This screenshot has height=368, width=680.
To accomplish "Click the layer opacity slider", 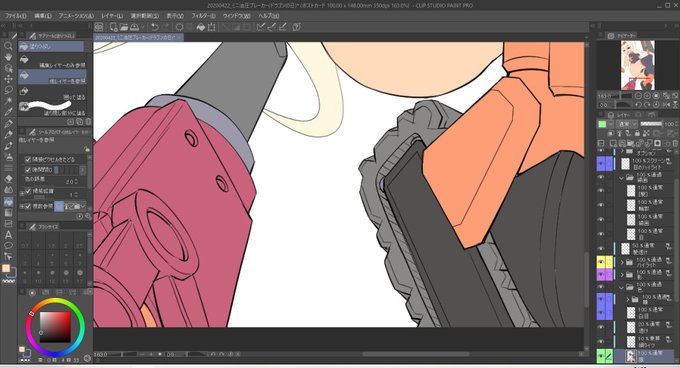I will 651,124.
